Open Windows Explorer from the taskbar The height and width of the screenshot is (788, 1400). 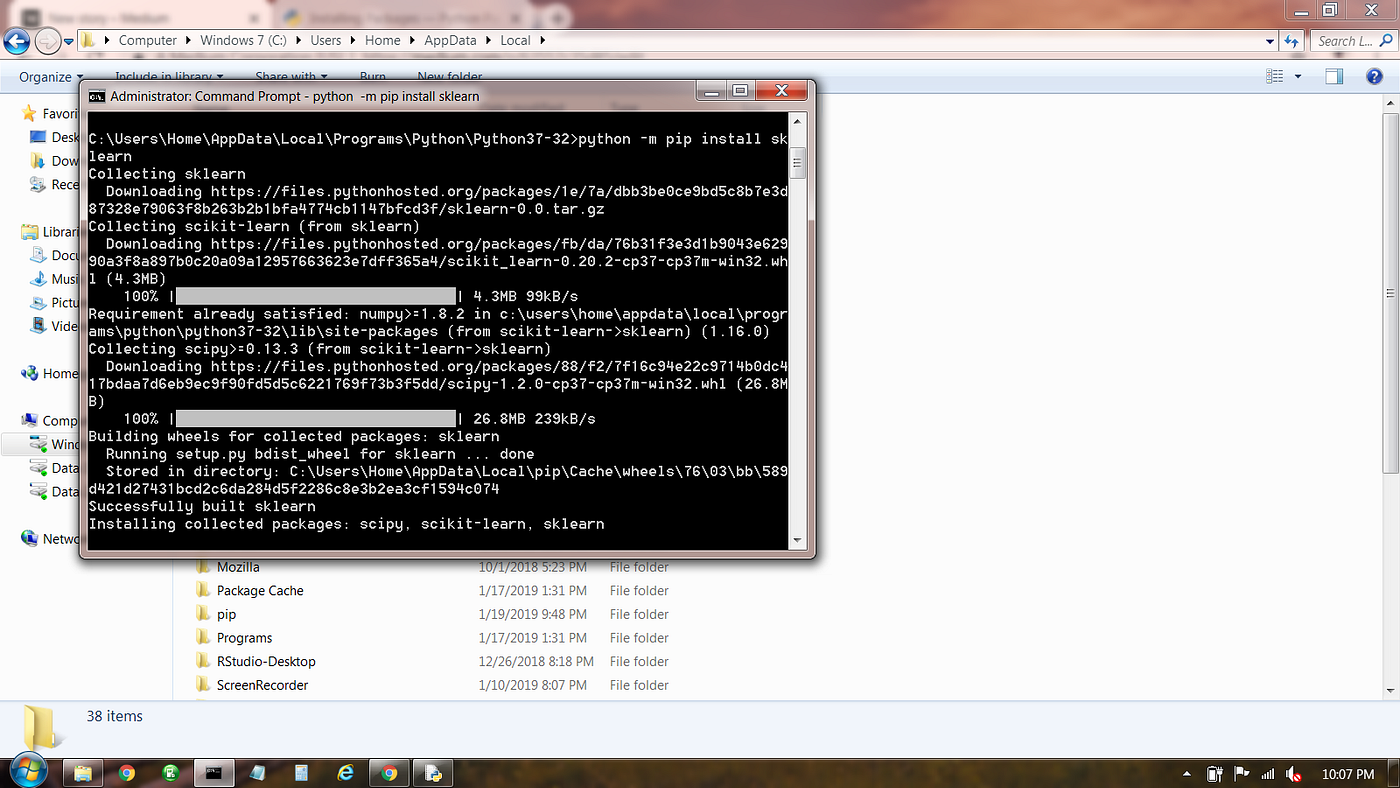pyautogui.click(x=83, y=772)
